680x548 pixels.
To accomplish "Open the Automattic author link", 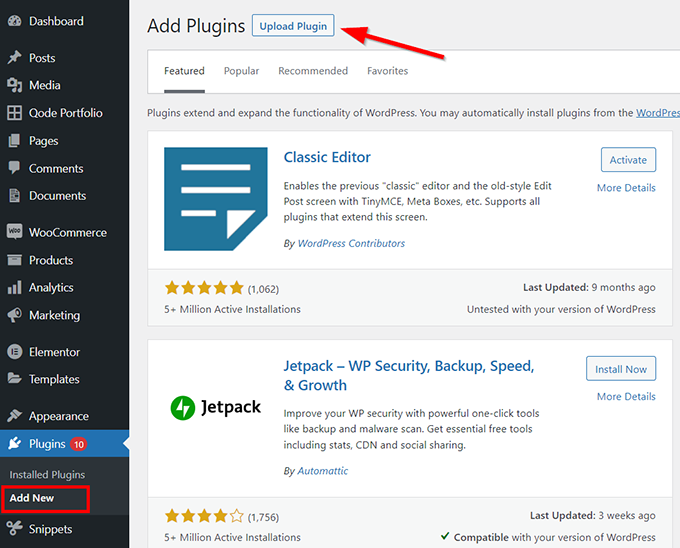I will [x=323, y=471].
